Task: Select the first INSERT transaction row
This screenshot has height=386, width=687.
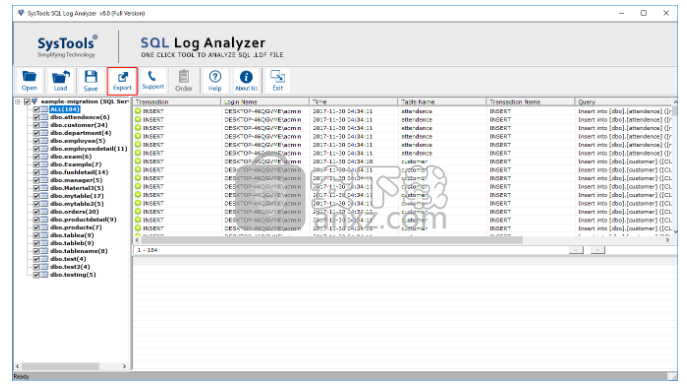Action: (402, 111)
